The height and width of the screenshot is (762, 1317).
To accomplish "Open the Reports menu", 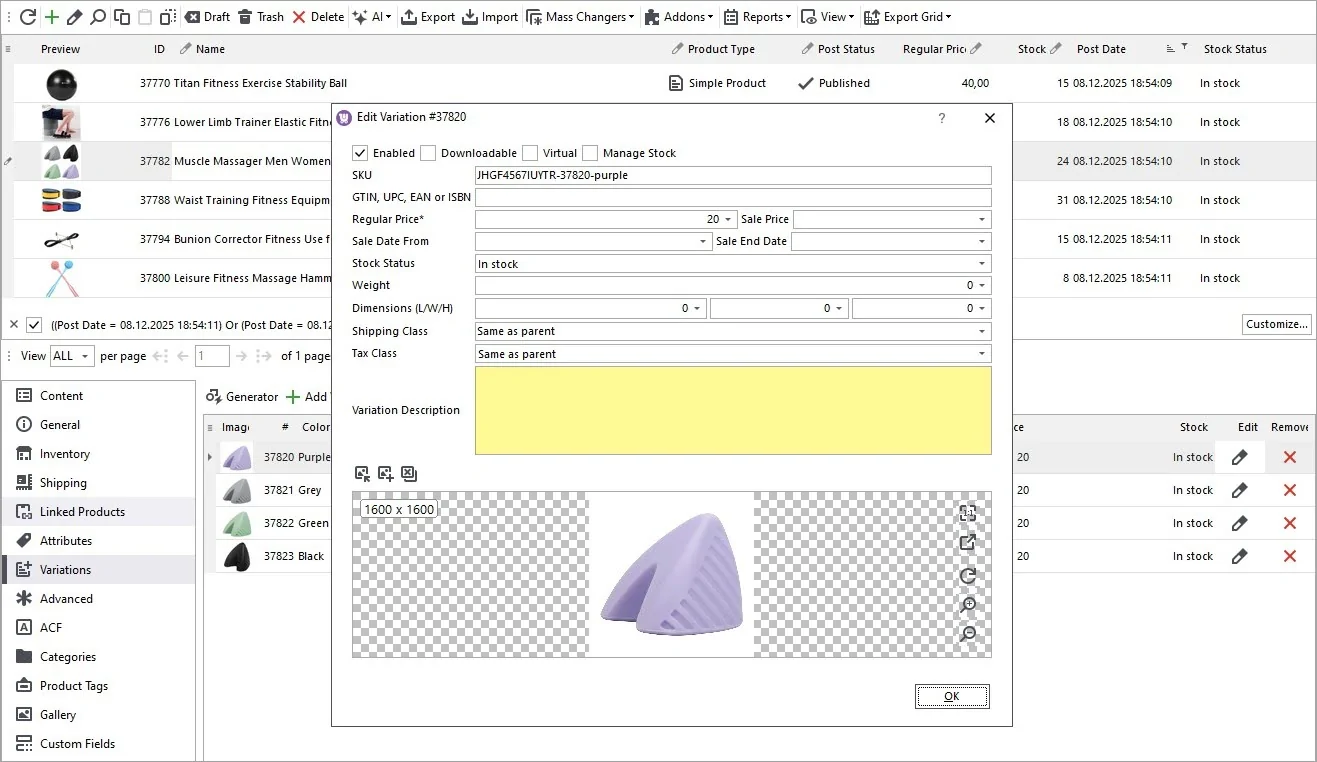I will [x=757, y=16].
